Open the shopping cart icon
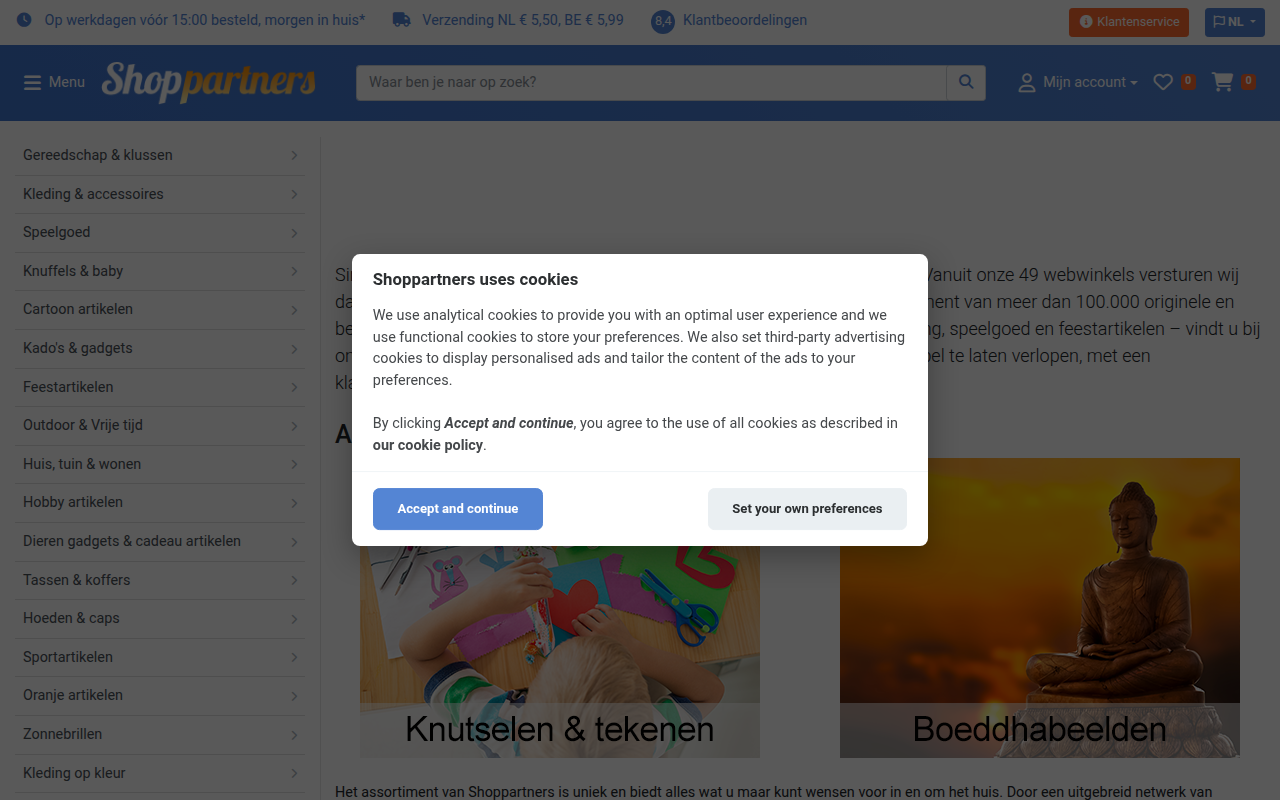The image size is (1280, 800). pos(1222,82)
